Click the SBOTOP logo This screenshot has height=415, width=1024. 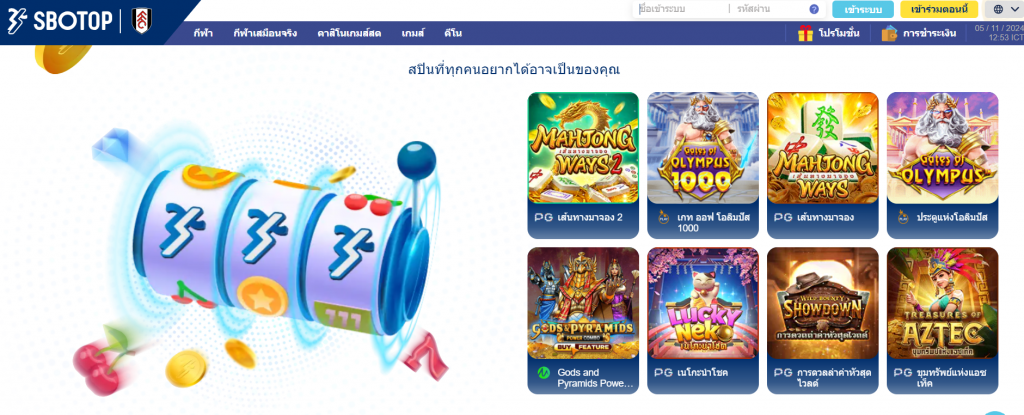pos(59,22)
